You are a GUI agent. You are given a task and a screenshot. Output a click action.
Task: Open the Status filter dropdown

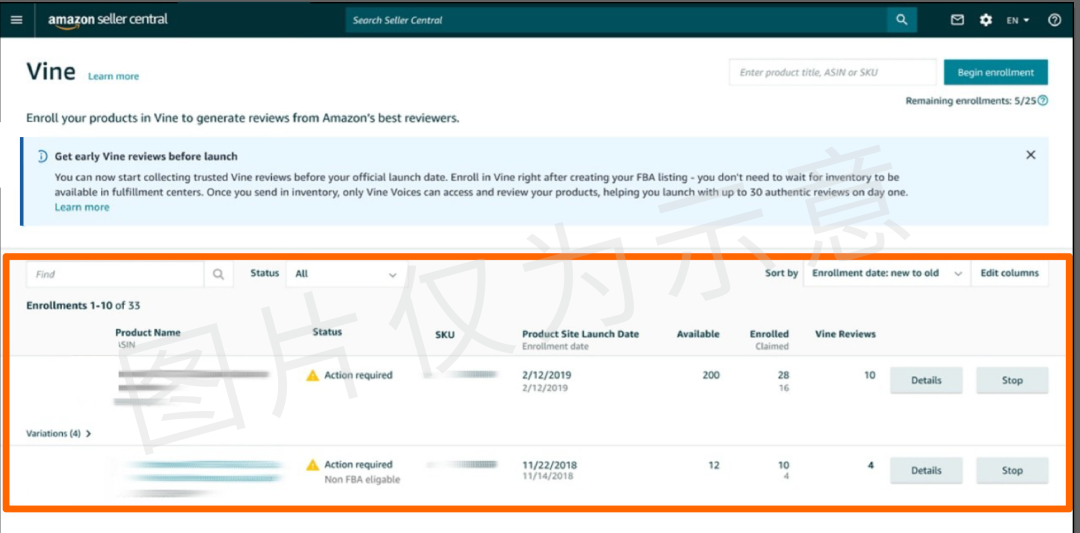click(x=346, y=274)
